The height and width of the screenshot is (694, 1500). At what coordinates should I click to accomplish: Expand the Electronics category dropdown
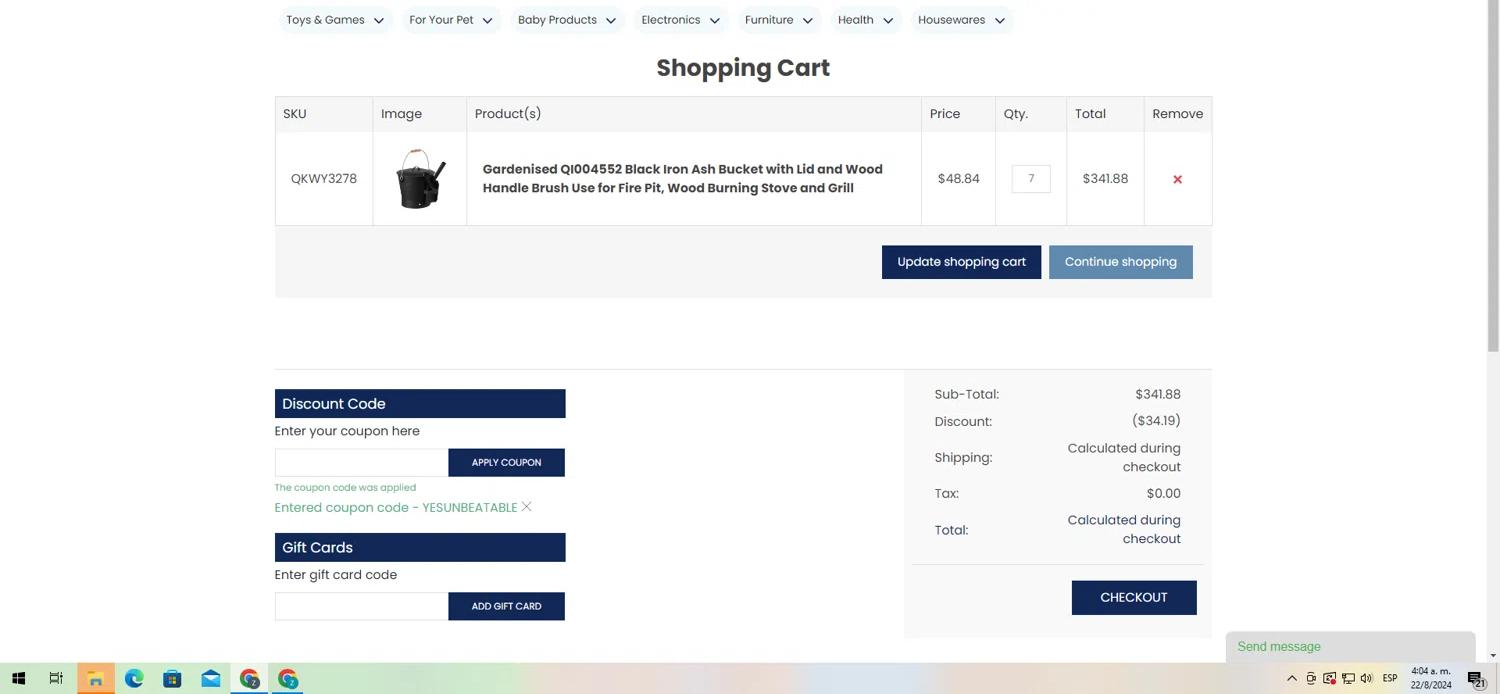tap(680, 20)
